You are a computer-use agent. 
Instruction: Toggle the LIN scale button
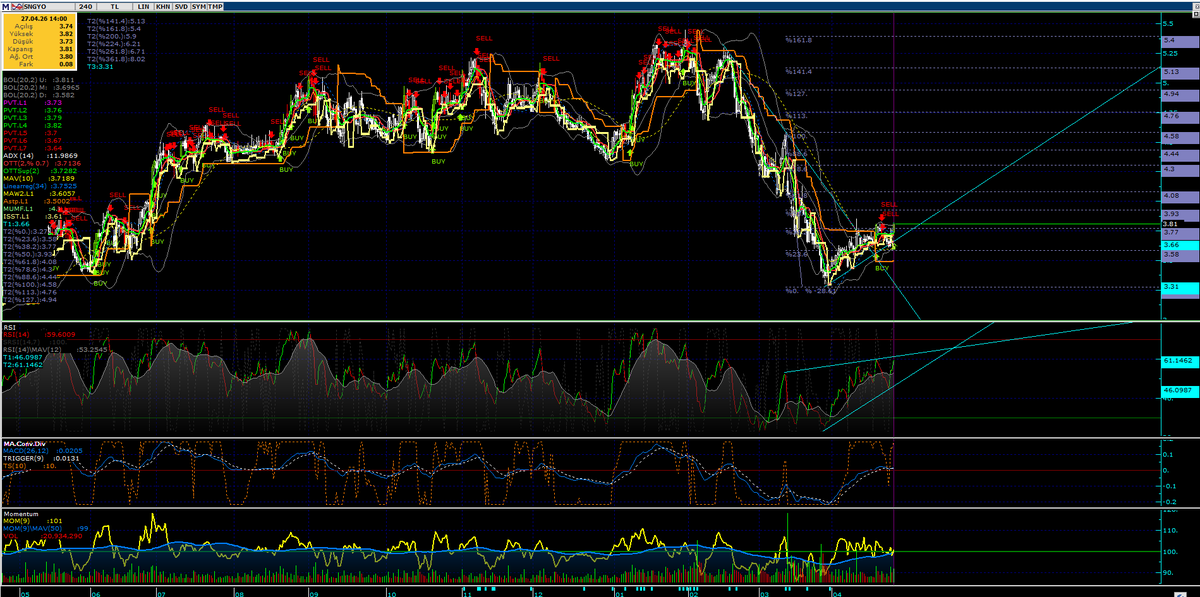[143, 7]
